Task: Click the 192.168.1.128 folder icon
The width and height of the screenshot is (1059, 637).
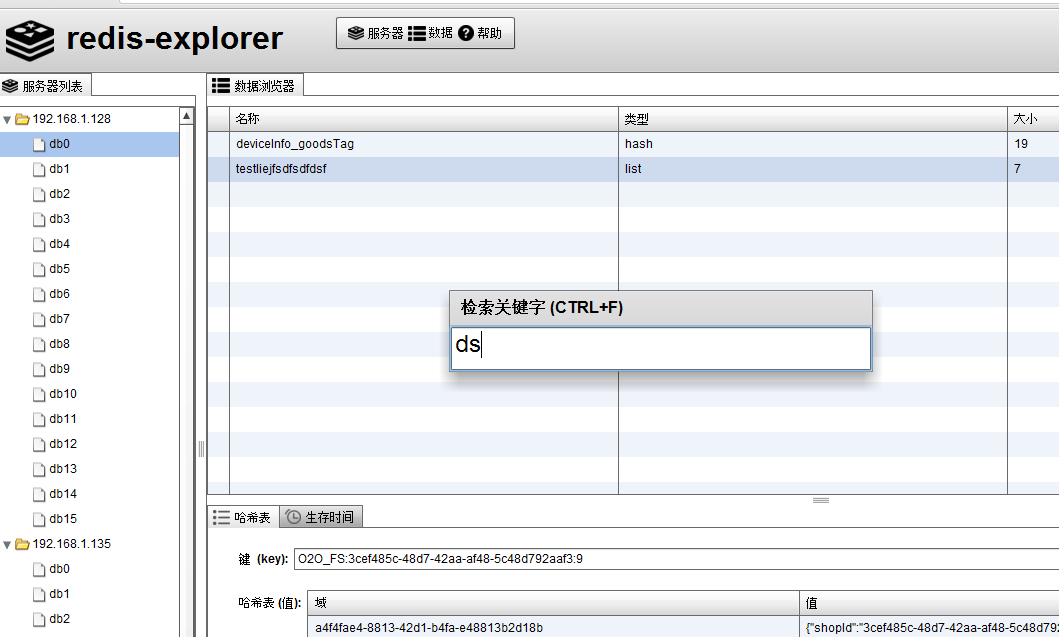Action: point(22,120)
